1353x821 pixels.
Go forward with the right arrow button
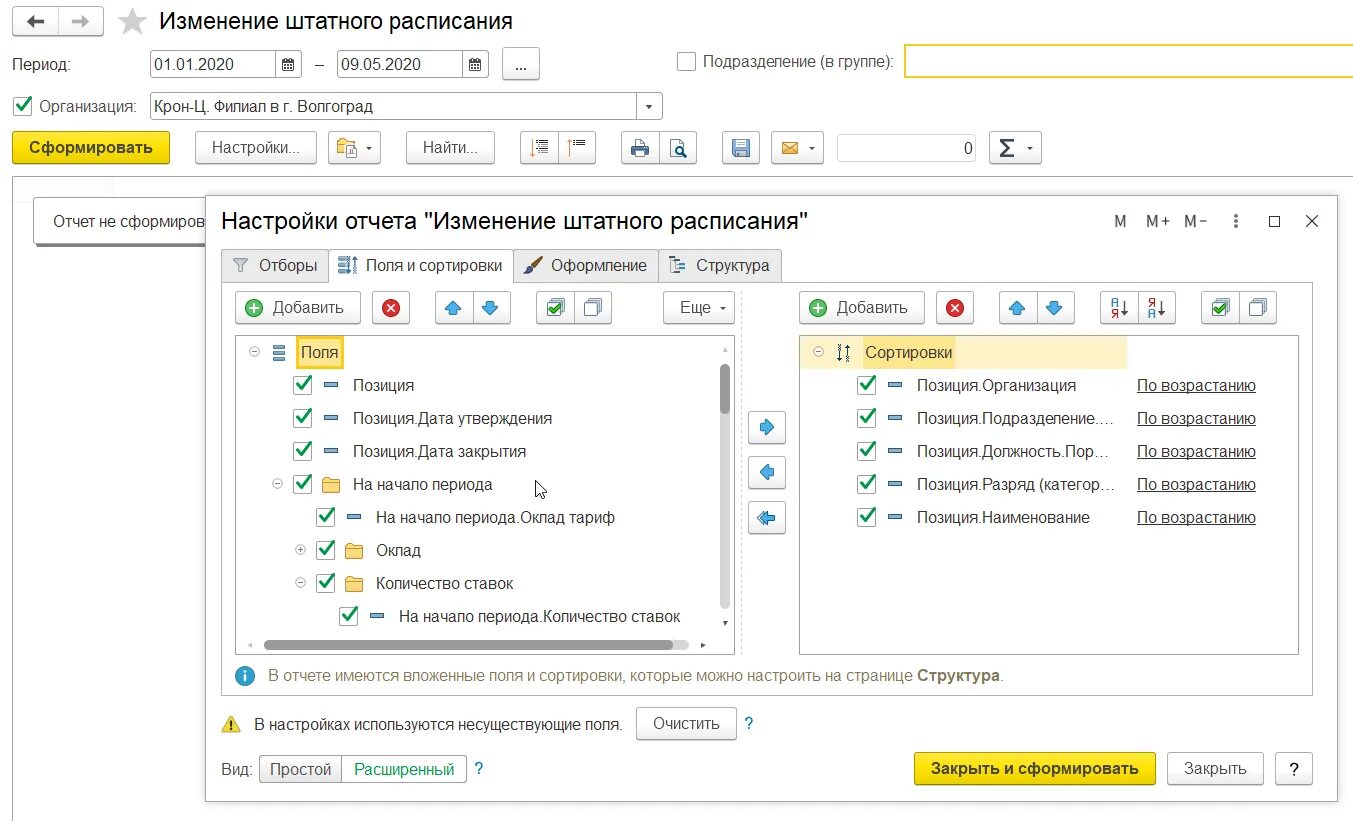pyautogui.click(x=82, y=21)
